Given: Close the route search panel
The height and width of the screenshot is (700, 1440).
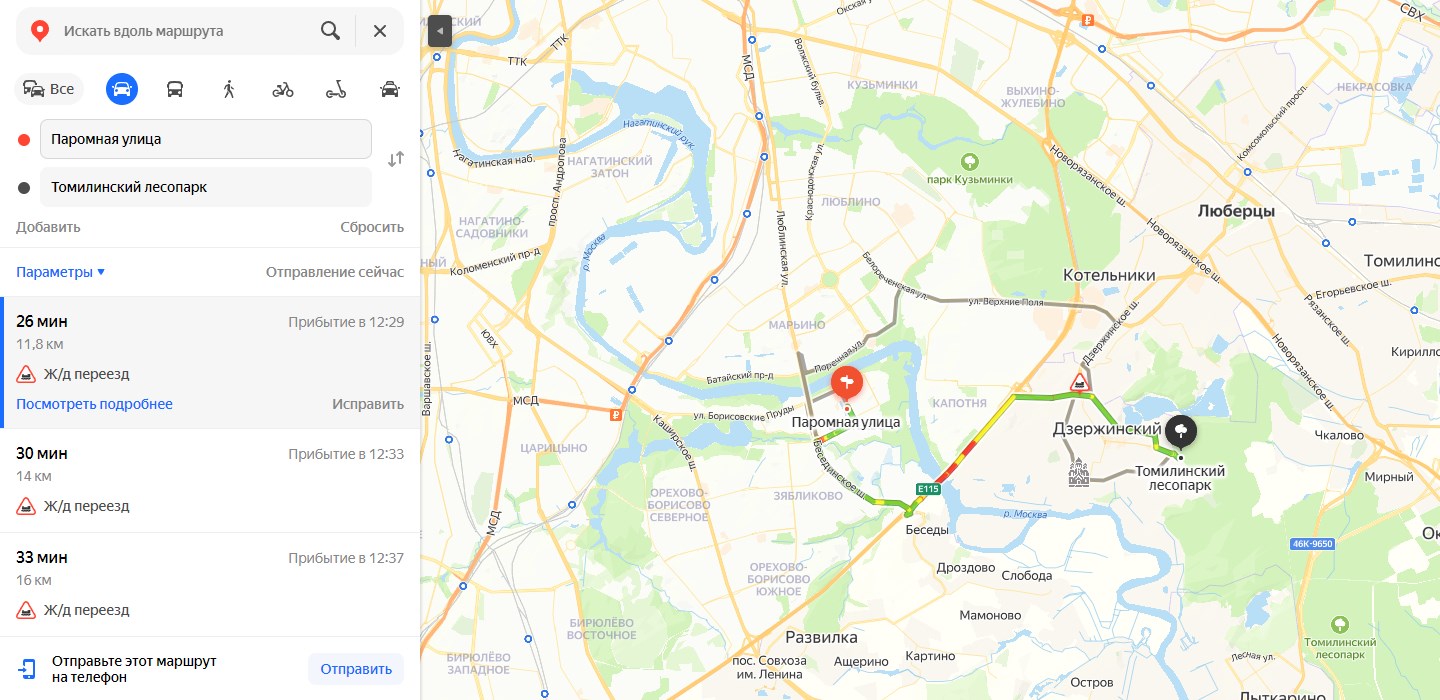Looking at the screenshot, I should coord(380,31).
